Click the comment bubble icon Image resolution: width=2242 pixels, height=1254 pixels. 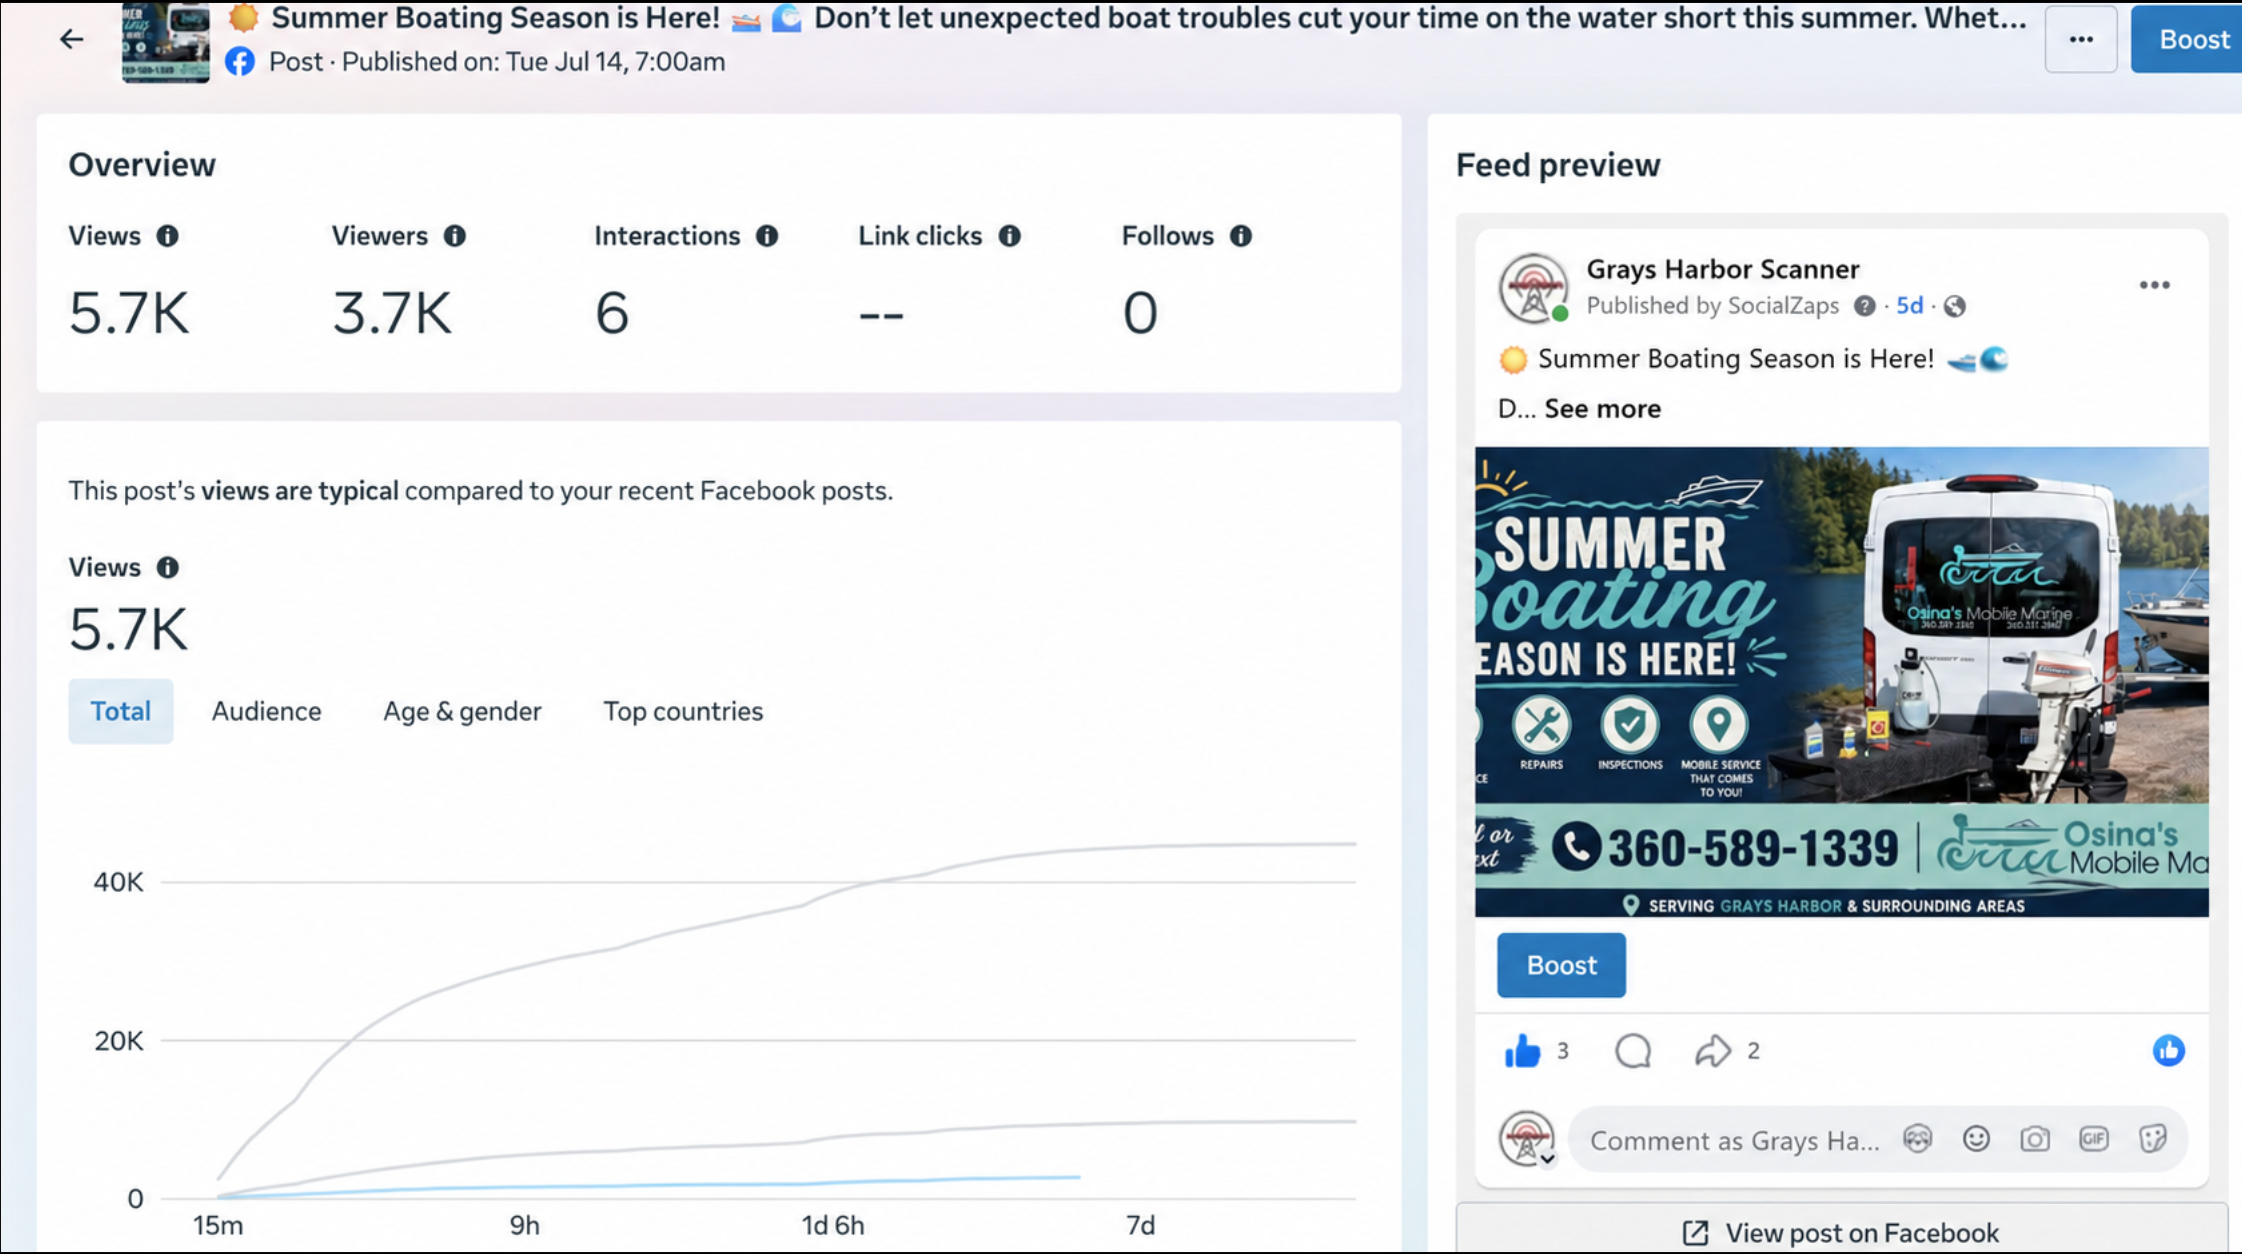pos(1633,1051)
